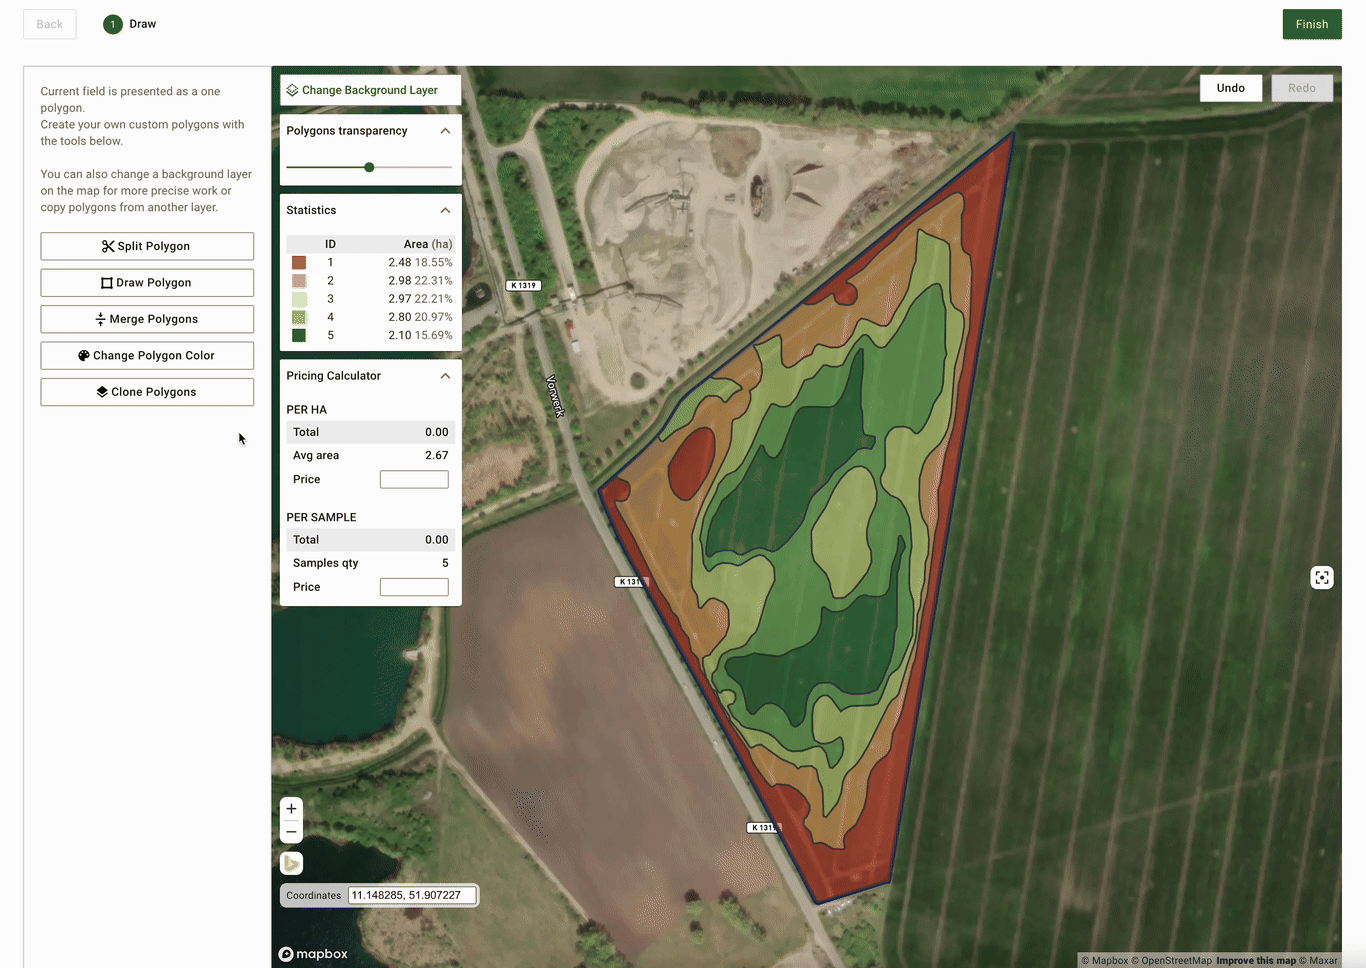Click the Split Polygon scissors icon
Screen dimensions: 1366x968
pyautogui.click(x=108, y=246)
